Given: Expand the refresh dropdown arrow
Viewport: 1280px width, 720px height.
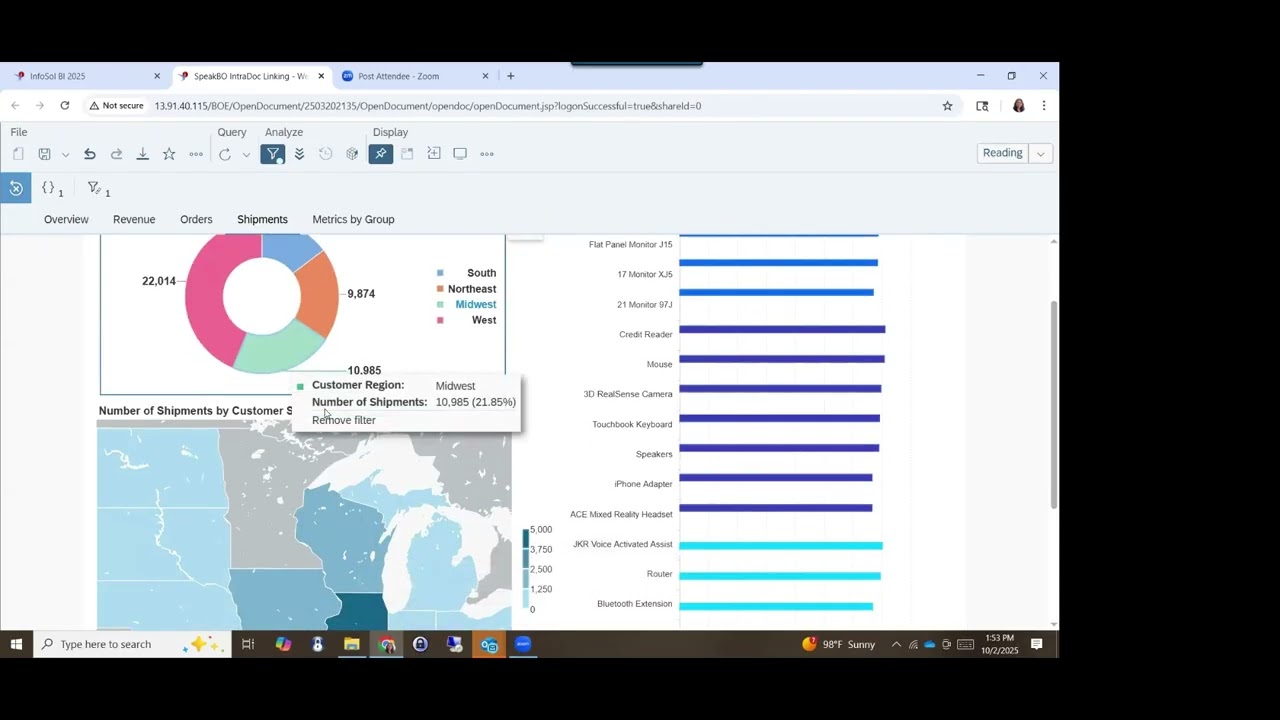Looking at the screenshot, I should [246, 155].
